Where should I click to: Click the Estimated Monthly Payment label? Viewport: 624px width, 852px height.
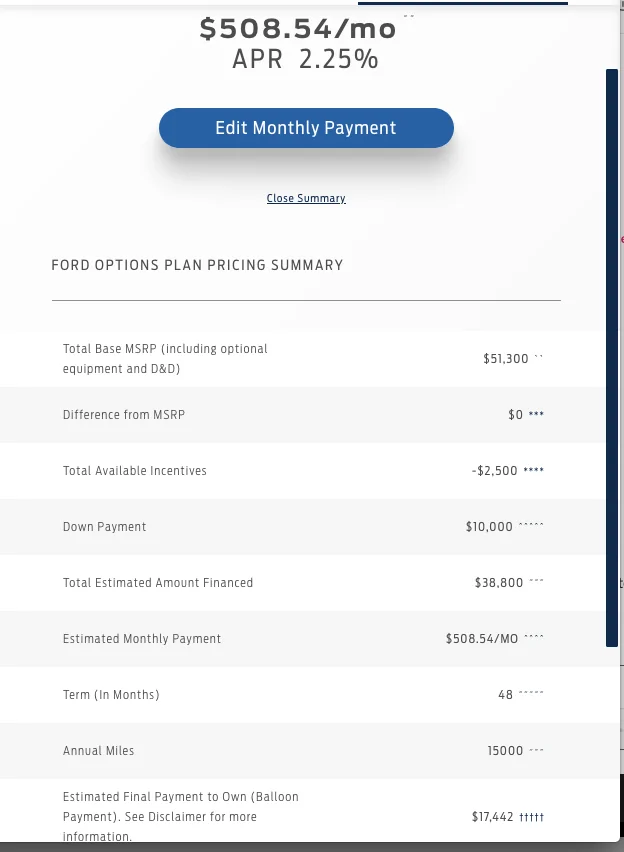pyautogui.click(x=142, y=638)
